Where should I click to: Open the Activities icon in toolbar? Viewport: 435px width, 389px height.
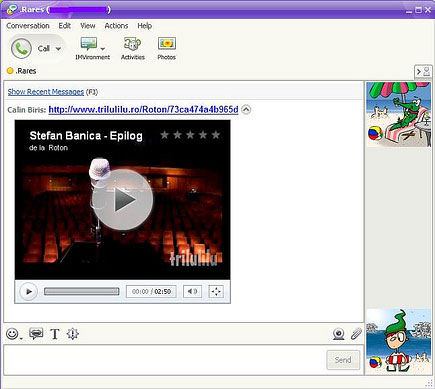point(133,49)
